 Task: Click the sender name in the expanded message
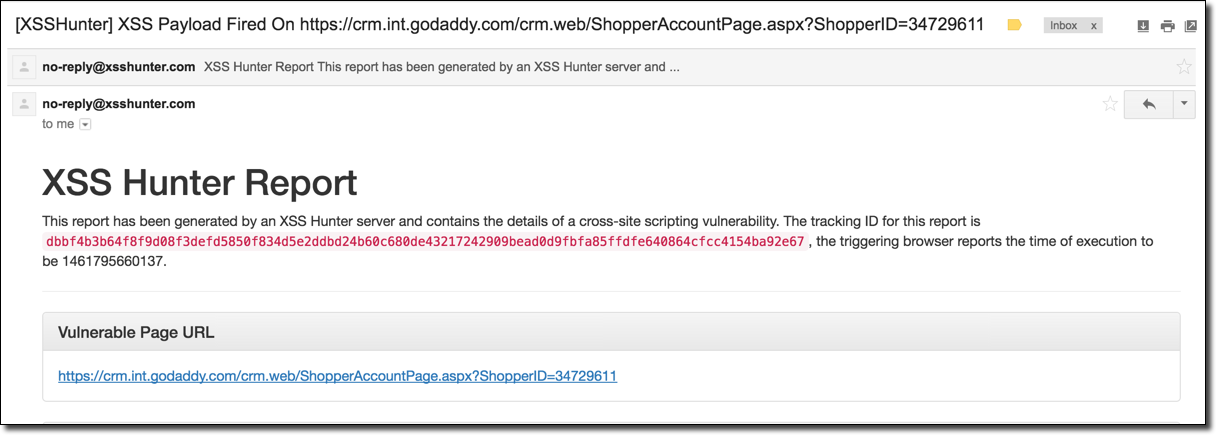(x=118, y=103)
